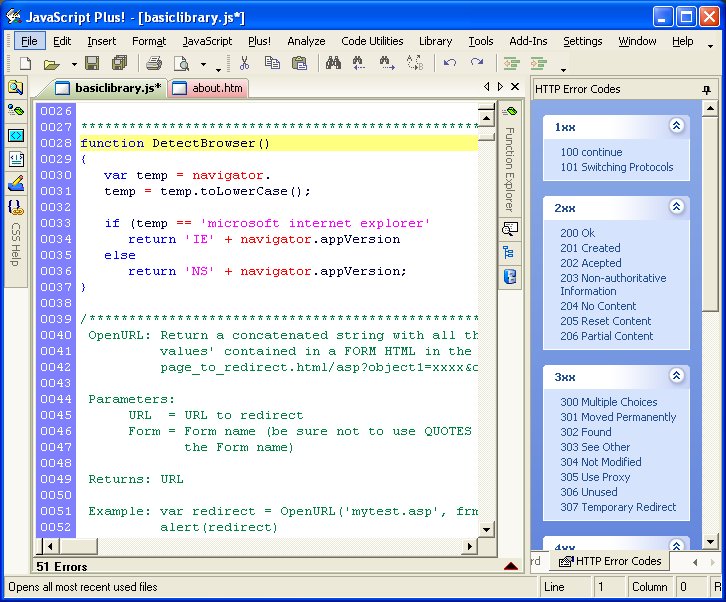This screenshot has height=602, width=726.
Task: Open the Analyze menu
Action: click(x=306, y=41)
